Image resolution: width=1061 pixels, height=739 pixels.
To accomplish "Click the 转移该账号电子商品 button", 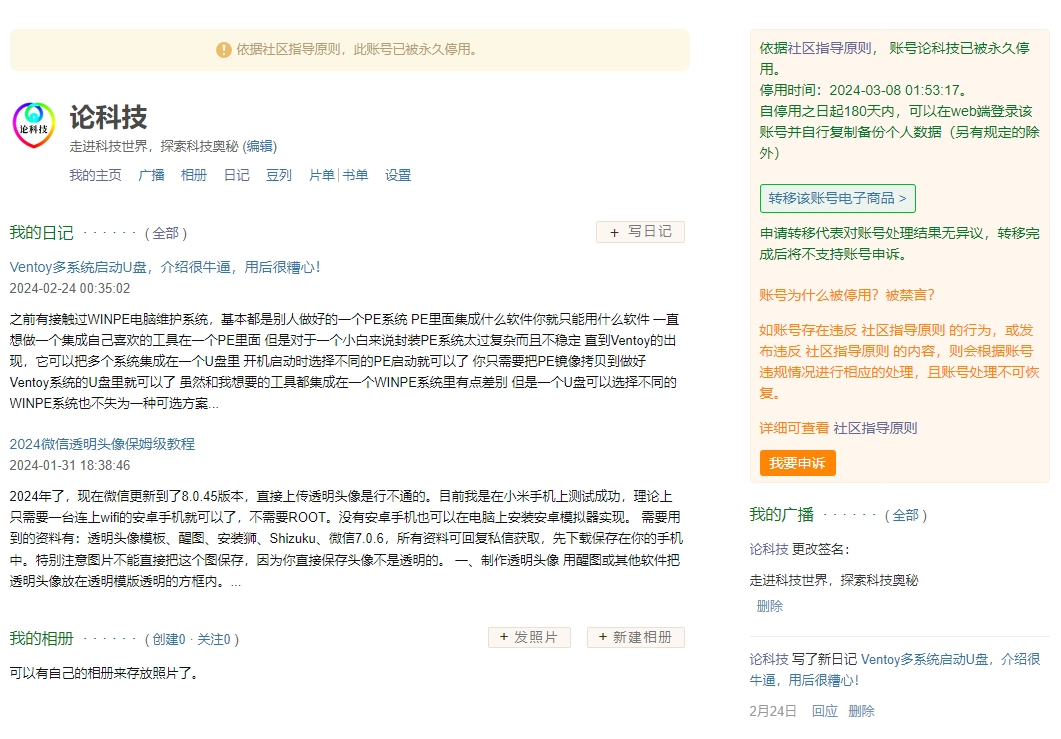I will [x=837, y=198].
